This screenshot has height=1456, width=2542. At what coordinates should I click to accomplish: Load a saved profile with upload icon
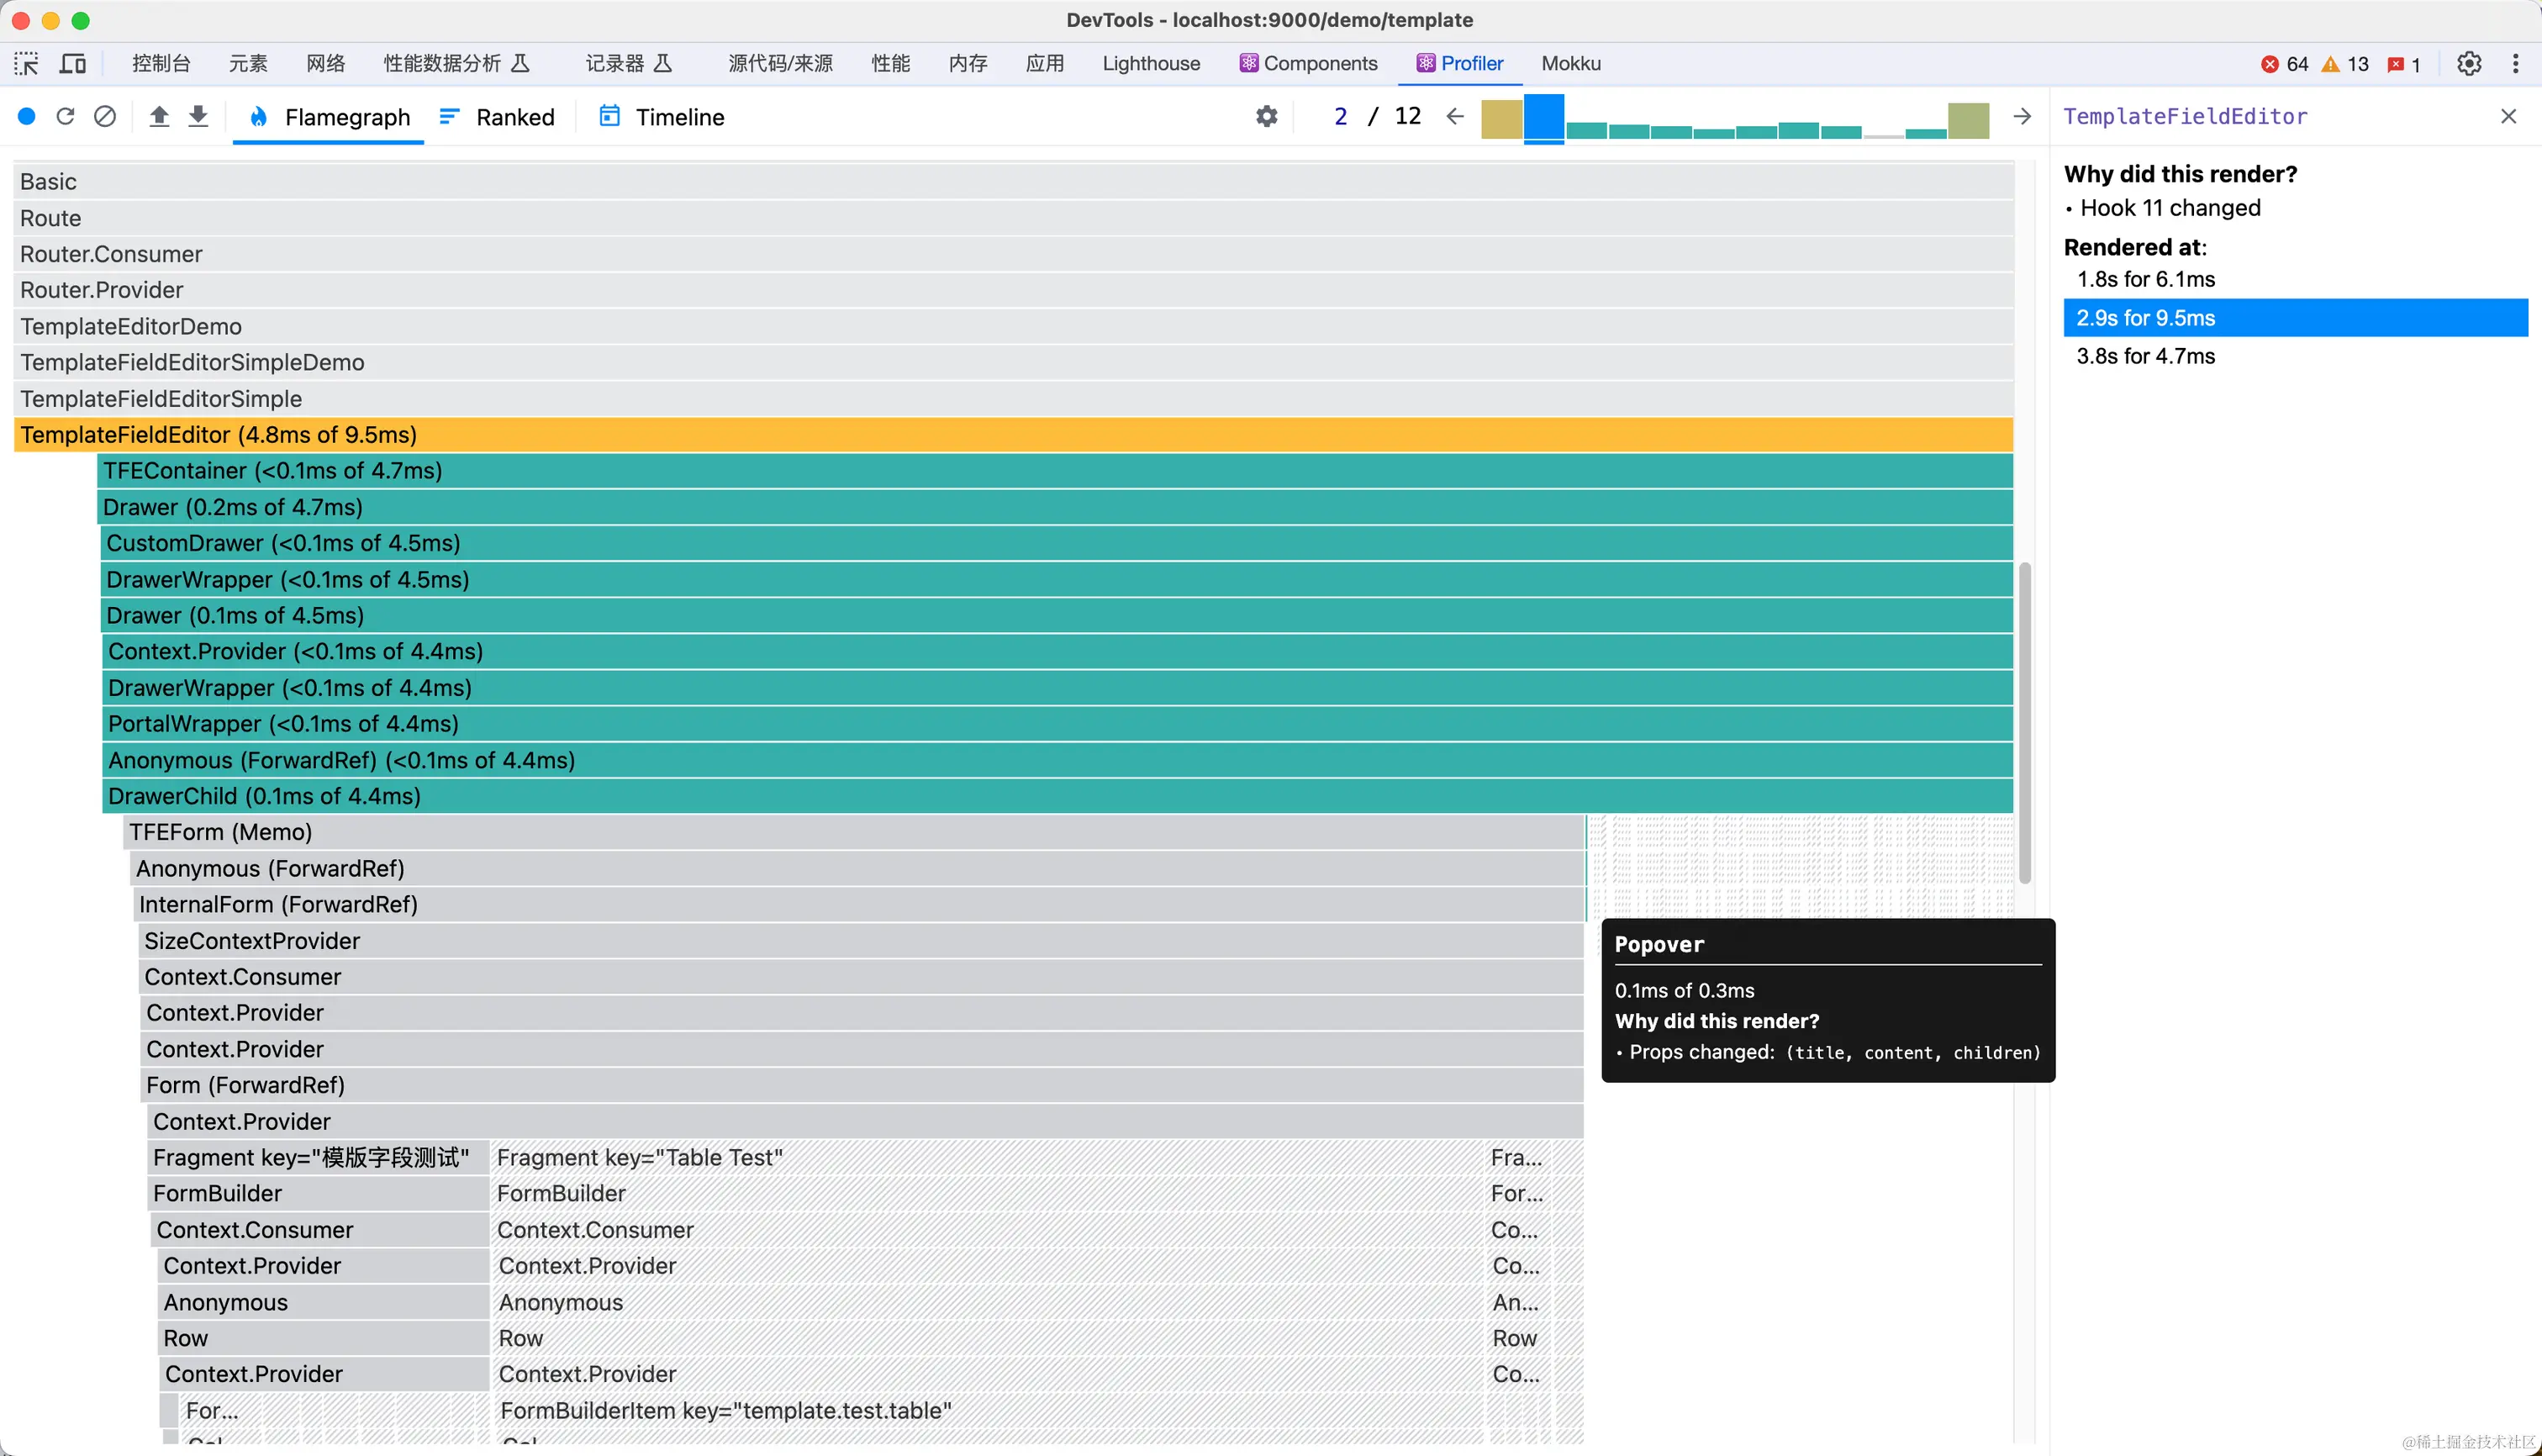[x=159, y=117]
